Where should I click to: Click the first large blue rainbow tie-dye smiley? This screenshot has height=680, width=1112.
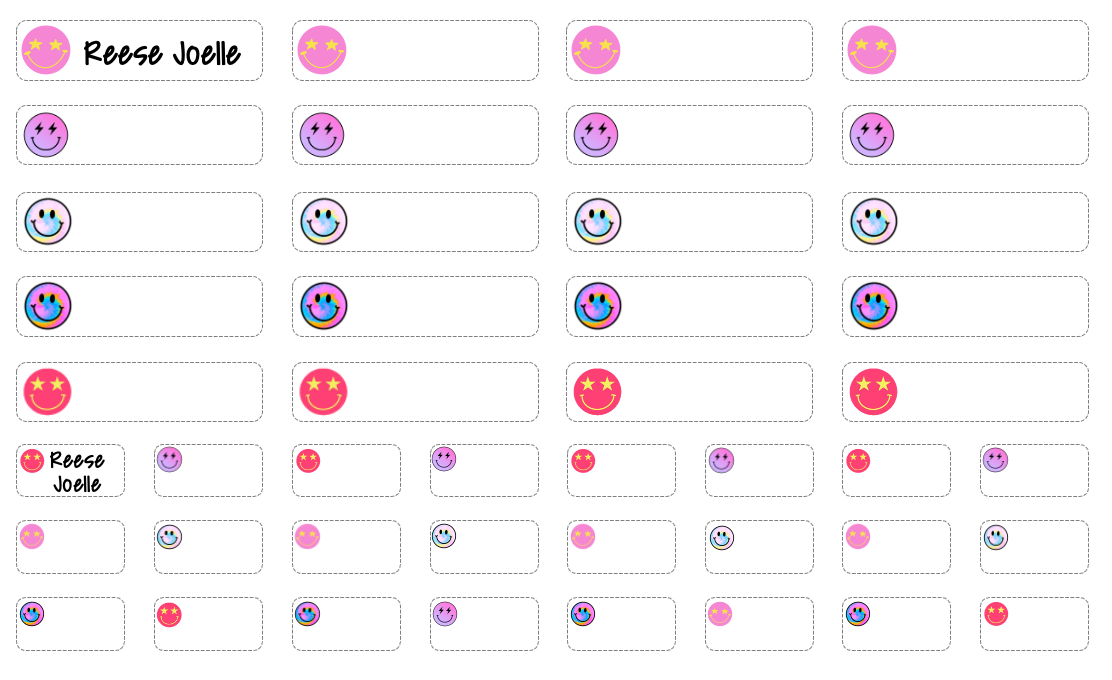pyautogui.click(x=46, y=306)
